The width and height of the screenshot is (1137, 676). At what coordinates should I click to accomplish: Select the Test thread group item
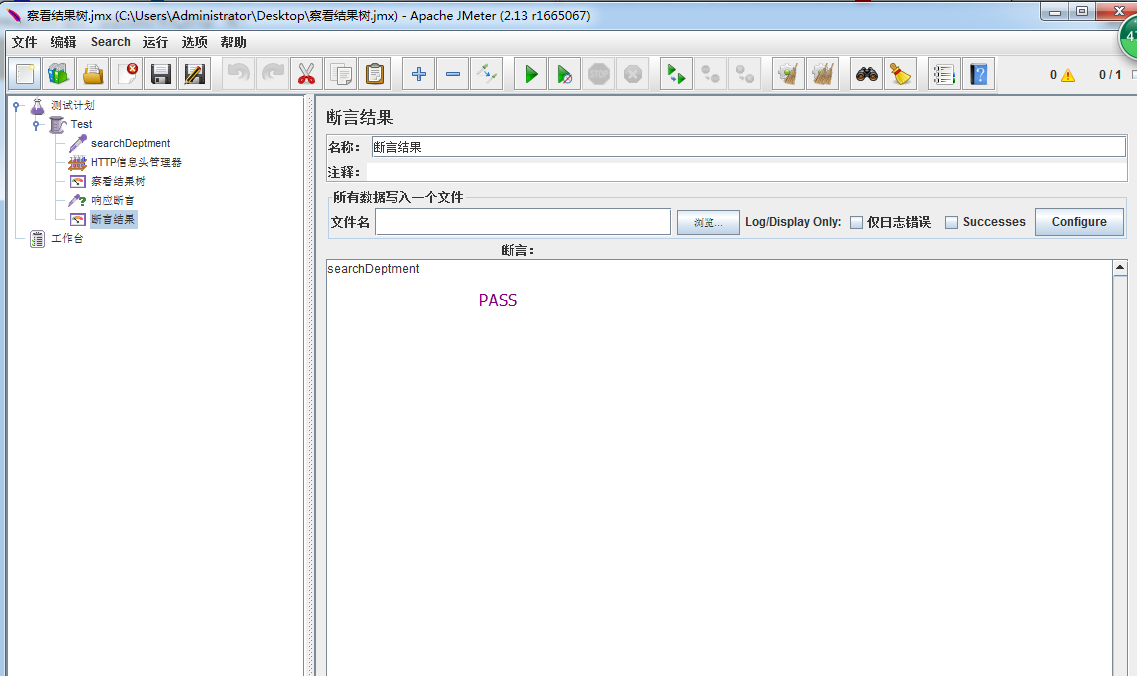[x=81, y=124]
